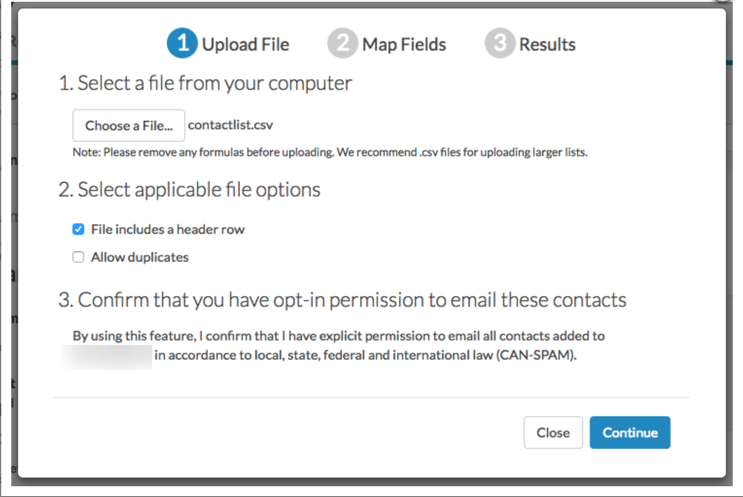Click the 'Allow duplicates' label text
The width and height of the screenshot is (743, 497).
click(x=140, y=257)
